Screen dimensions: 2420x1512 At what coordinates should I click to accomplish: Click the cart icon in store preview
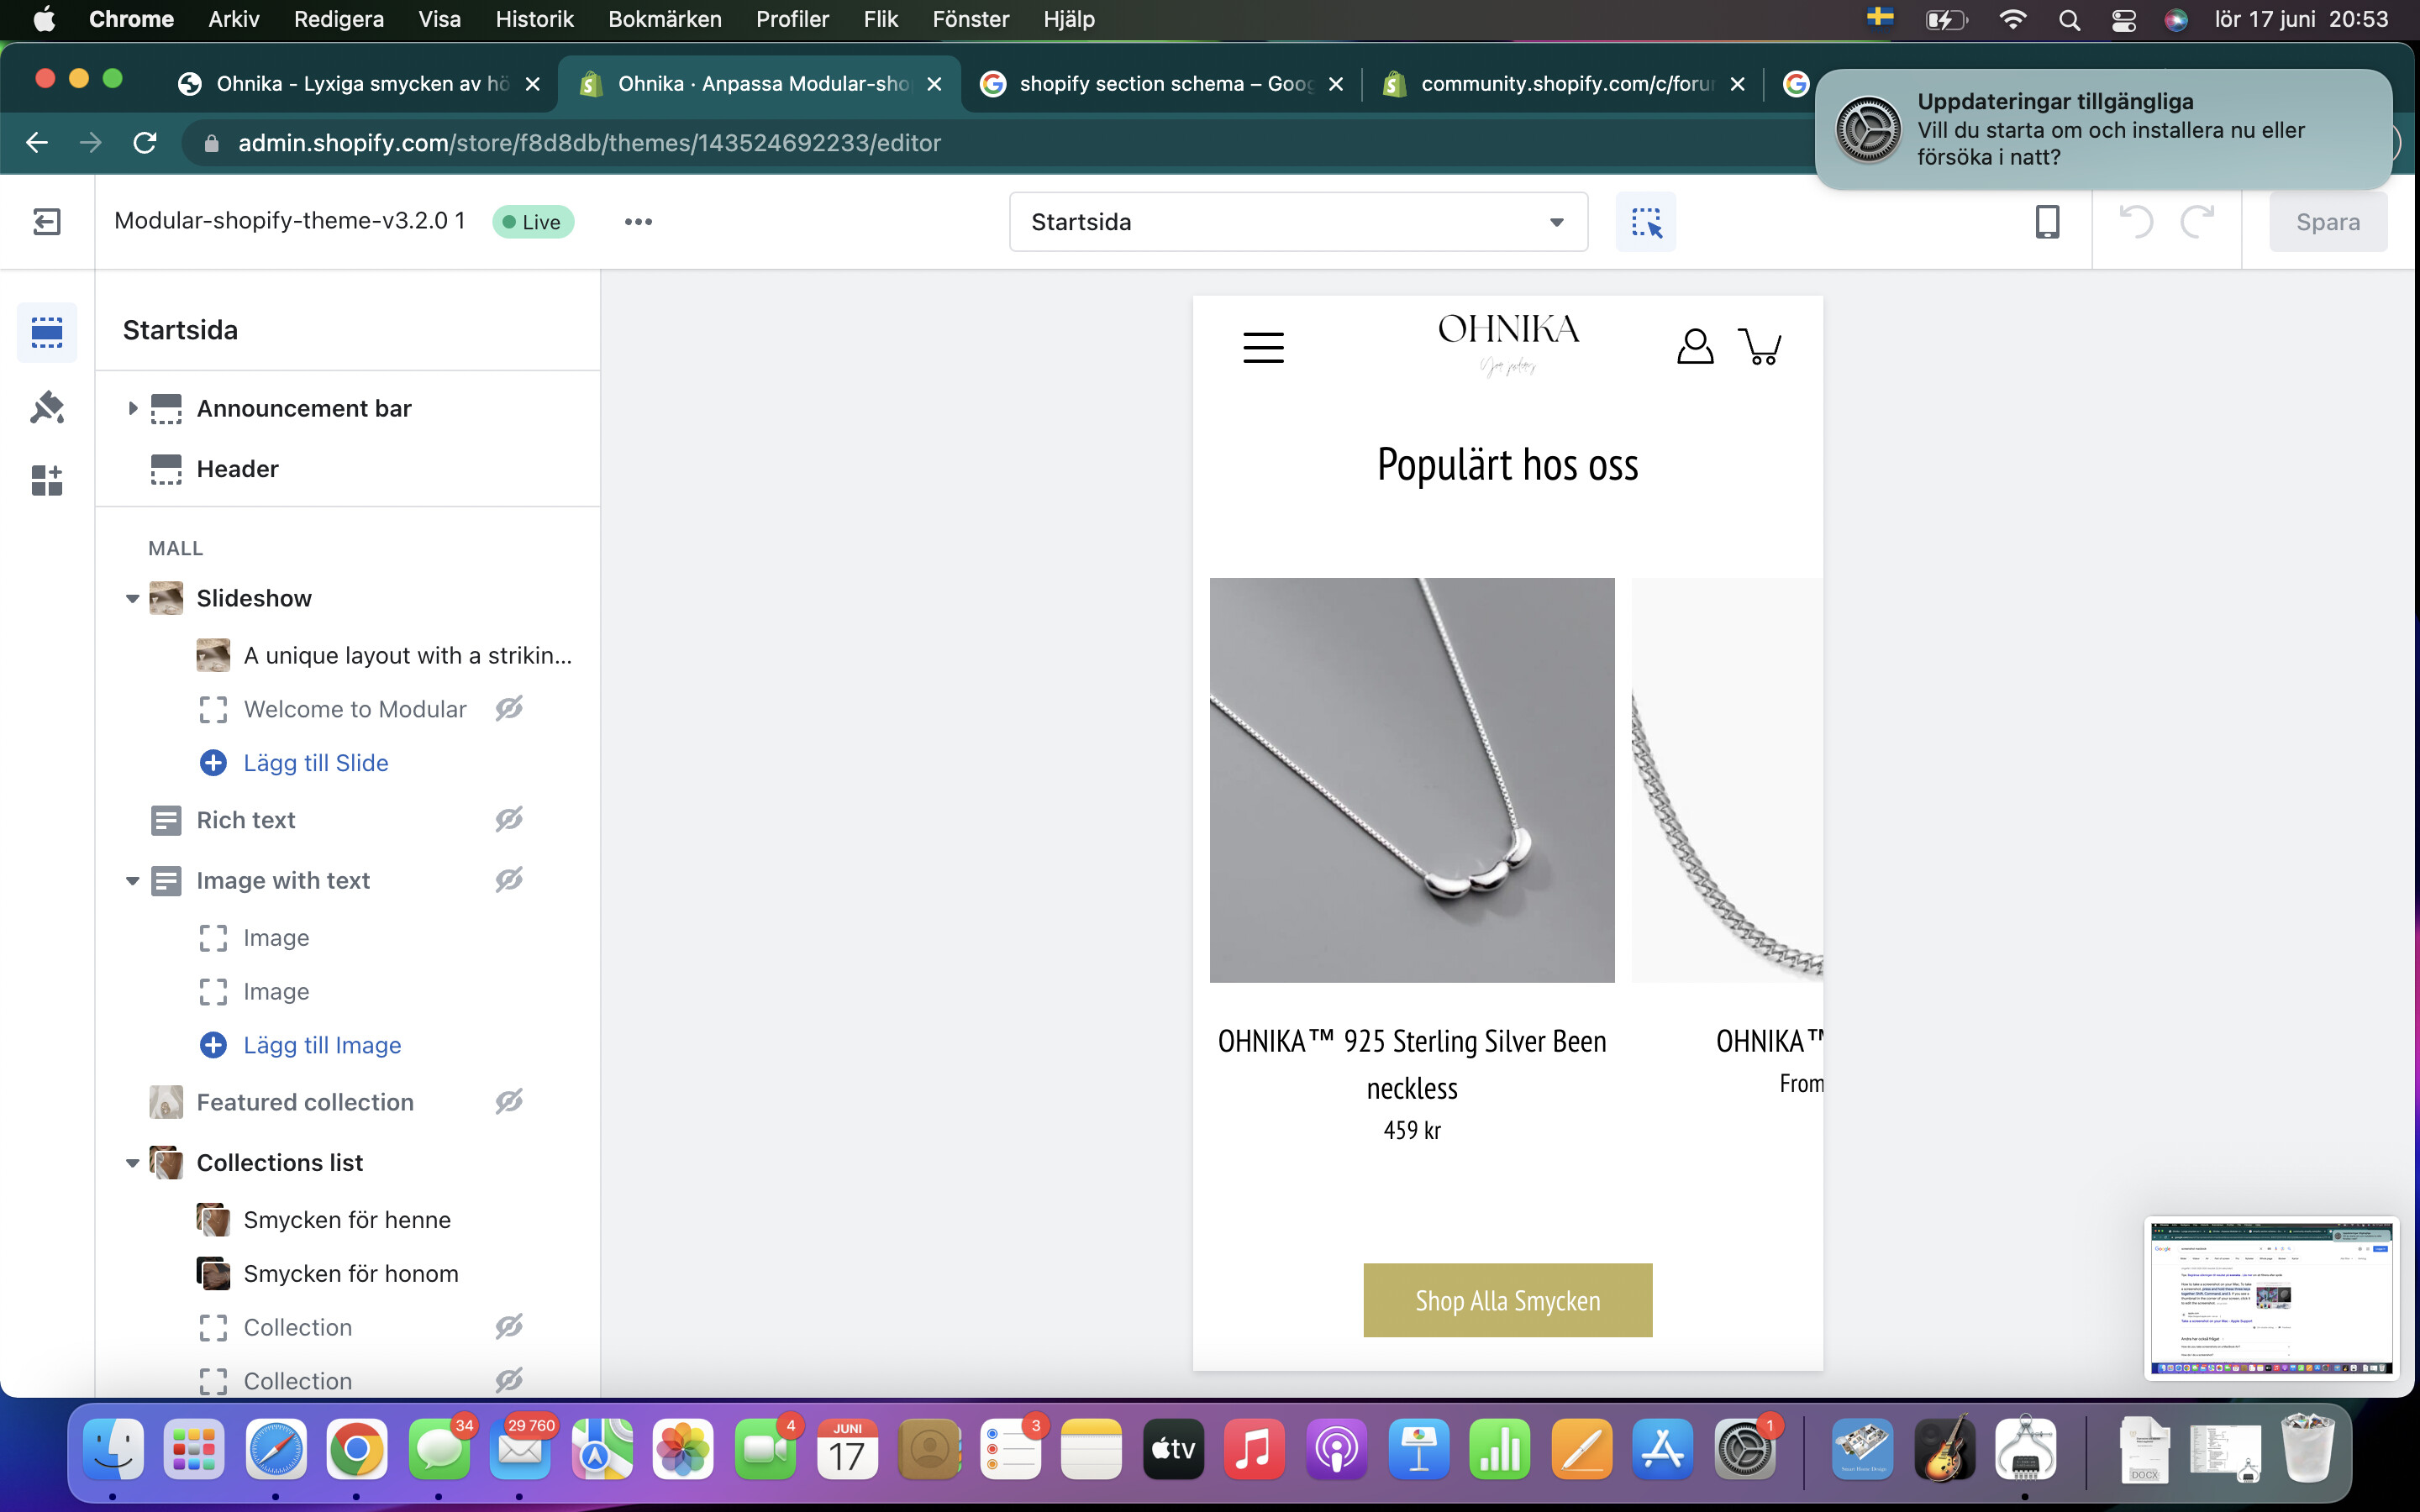tap(1760, 346)
